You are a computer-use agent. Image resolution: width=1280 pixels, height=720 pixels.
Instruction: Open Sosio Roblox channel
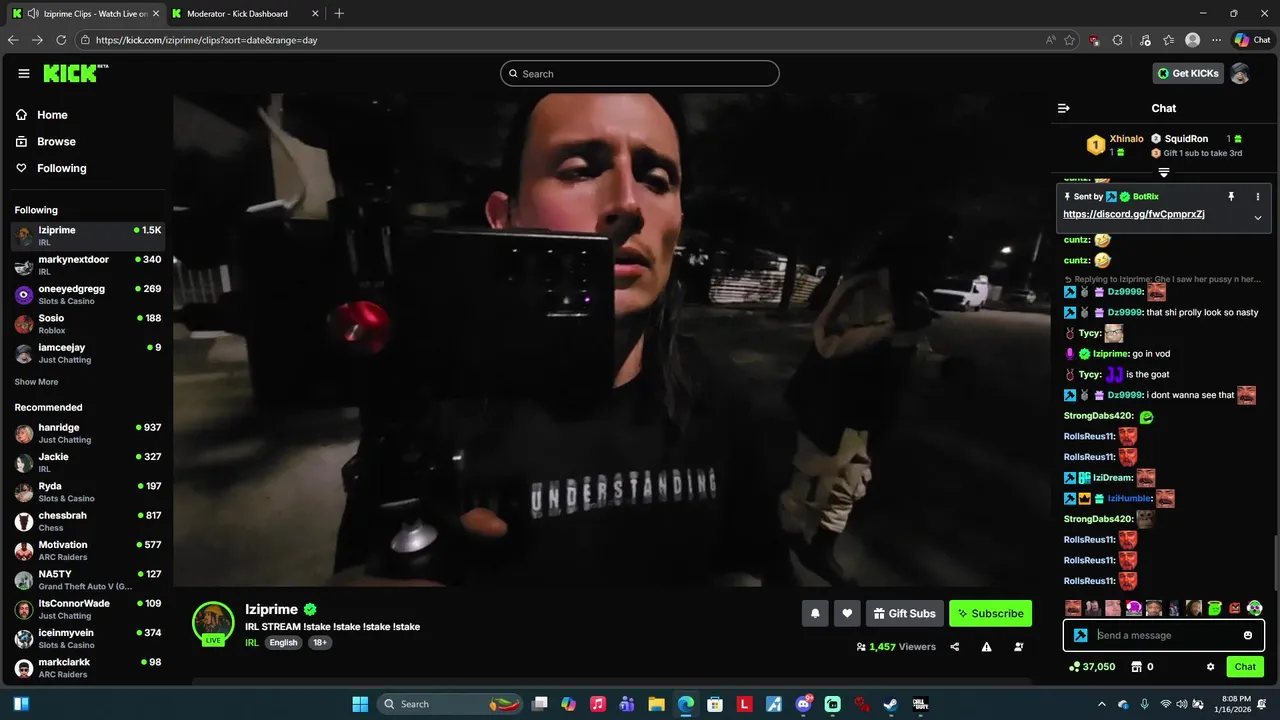[x=88, y=324]
